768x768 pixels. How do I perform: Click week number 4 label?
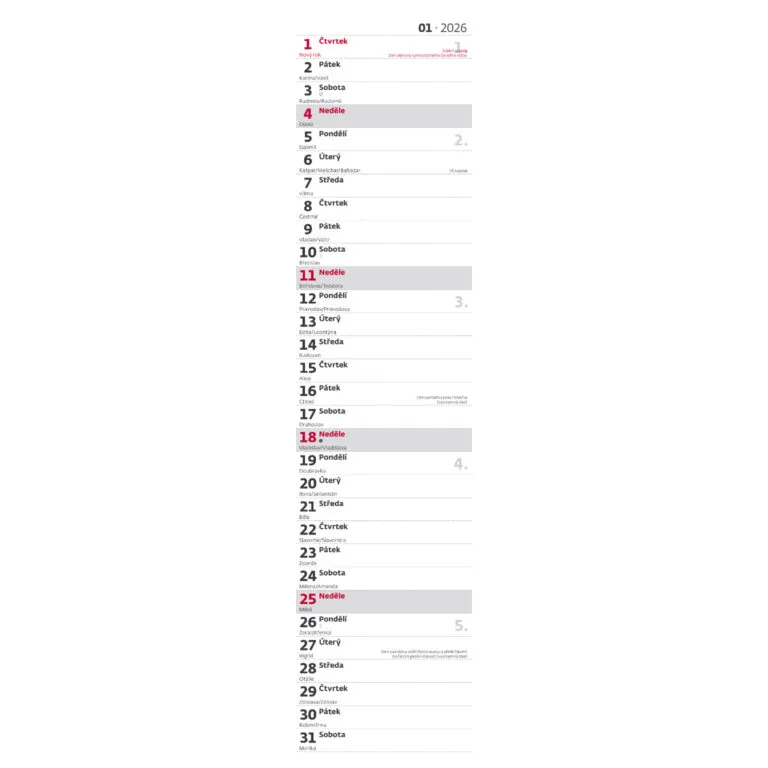click(460, 463)
